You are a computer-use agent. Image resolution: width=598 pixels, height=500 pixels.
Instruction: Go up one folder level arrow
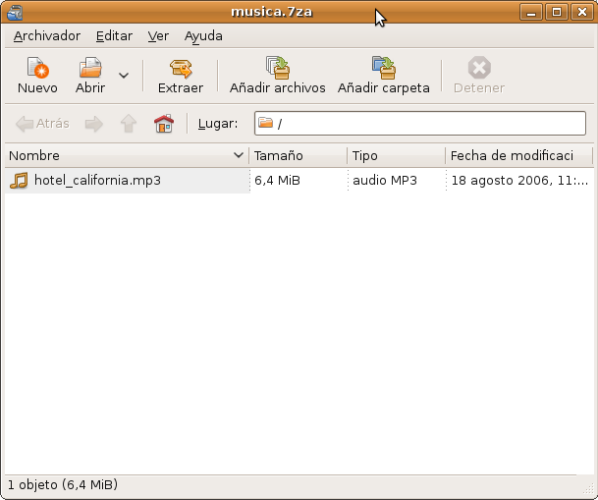tap(129, 124)
